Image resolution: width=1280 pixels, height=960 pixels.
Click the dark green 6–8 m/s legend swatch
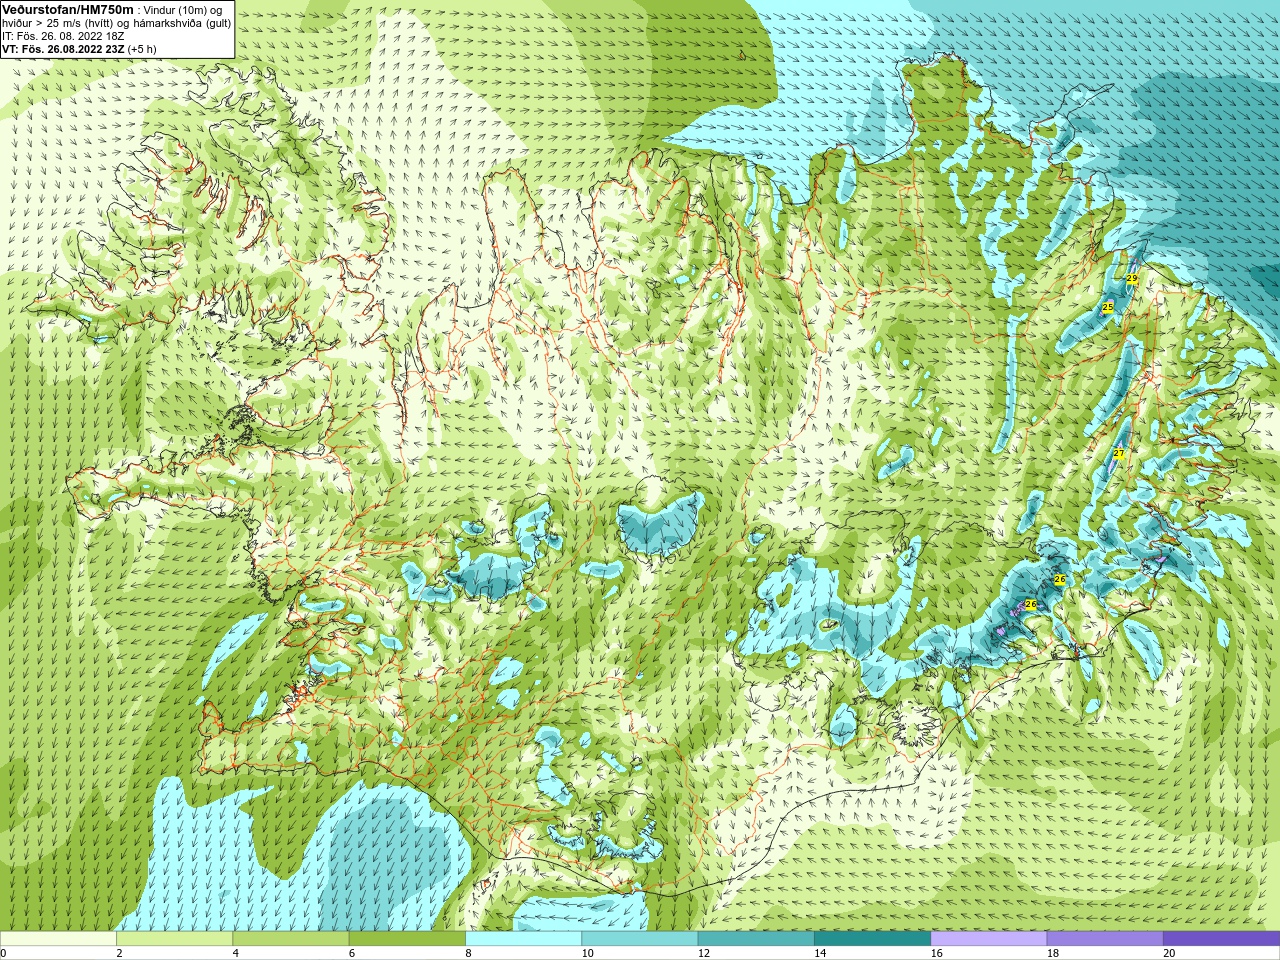[x=407, y=939]
